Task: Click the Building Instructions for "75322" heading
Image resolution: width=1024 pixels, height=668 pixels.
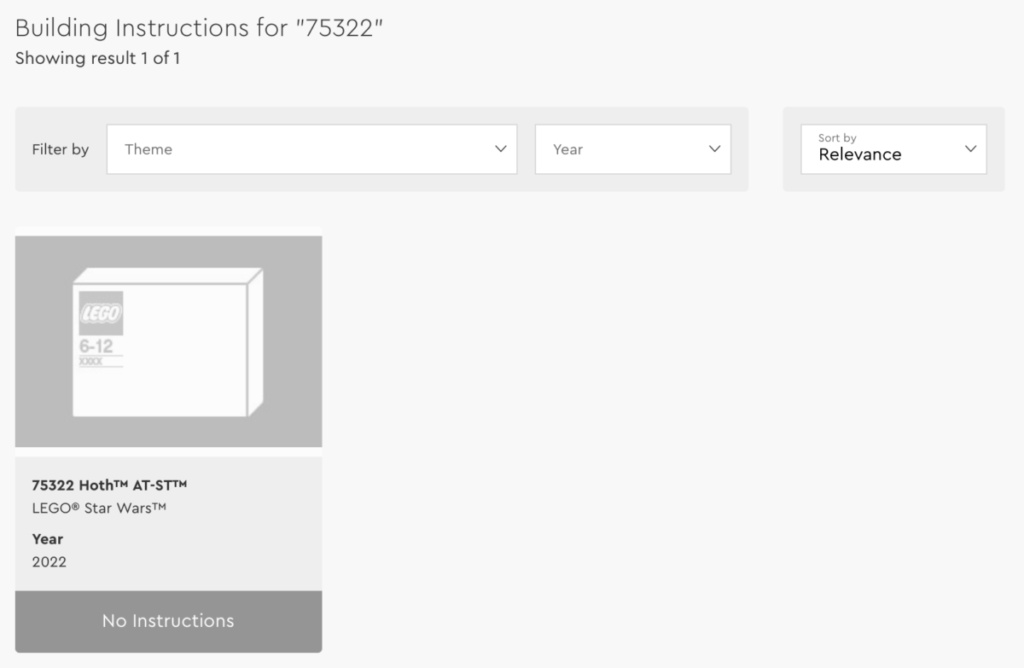Action: point(200,27)
